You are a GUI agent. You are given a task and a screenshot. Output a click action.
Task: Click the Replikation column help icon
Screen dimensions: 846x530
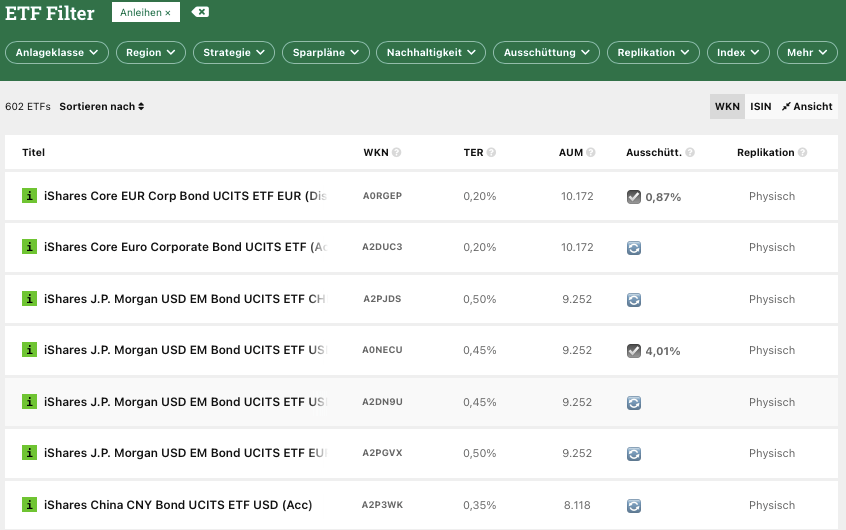coord(802,153)
